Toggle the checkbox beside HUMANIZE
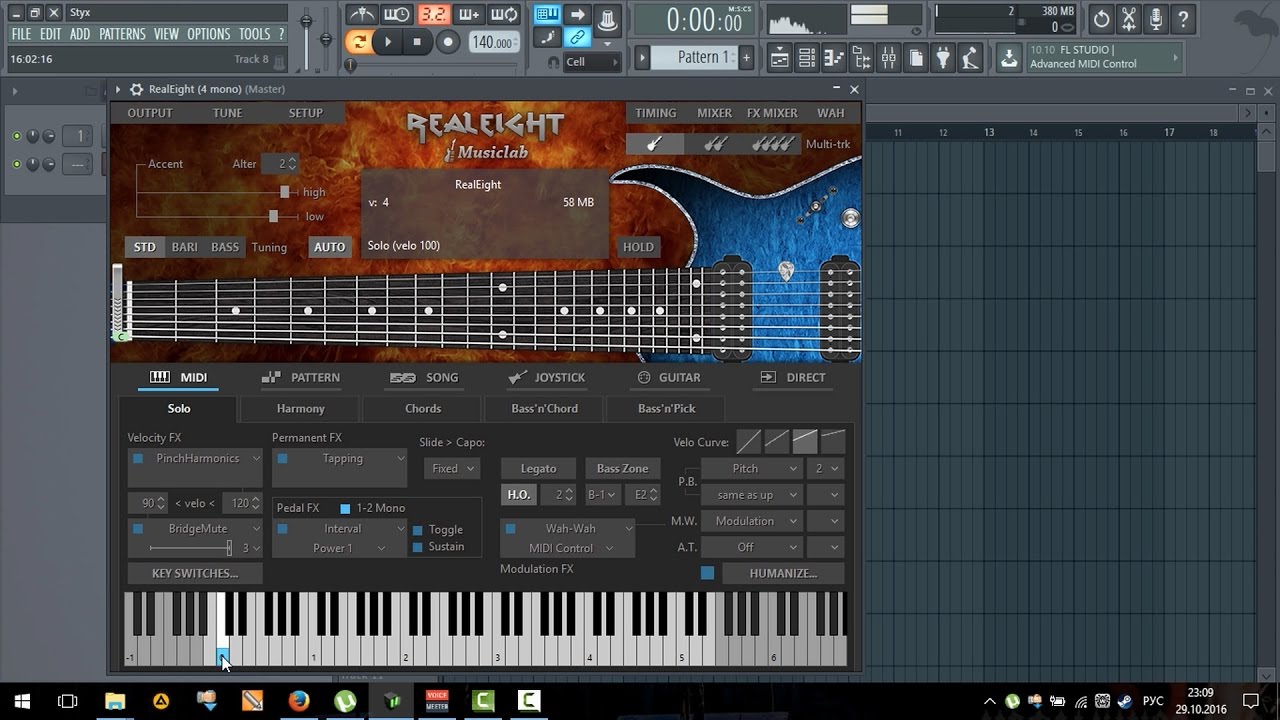This screenshot has width=1280, height=720. (707, 573)
